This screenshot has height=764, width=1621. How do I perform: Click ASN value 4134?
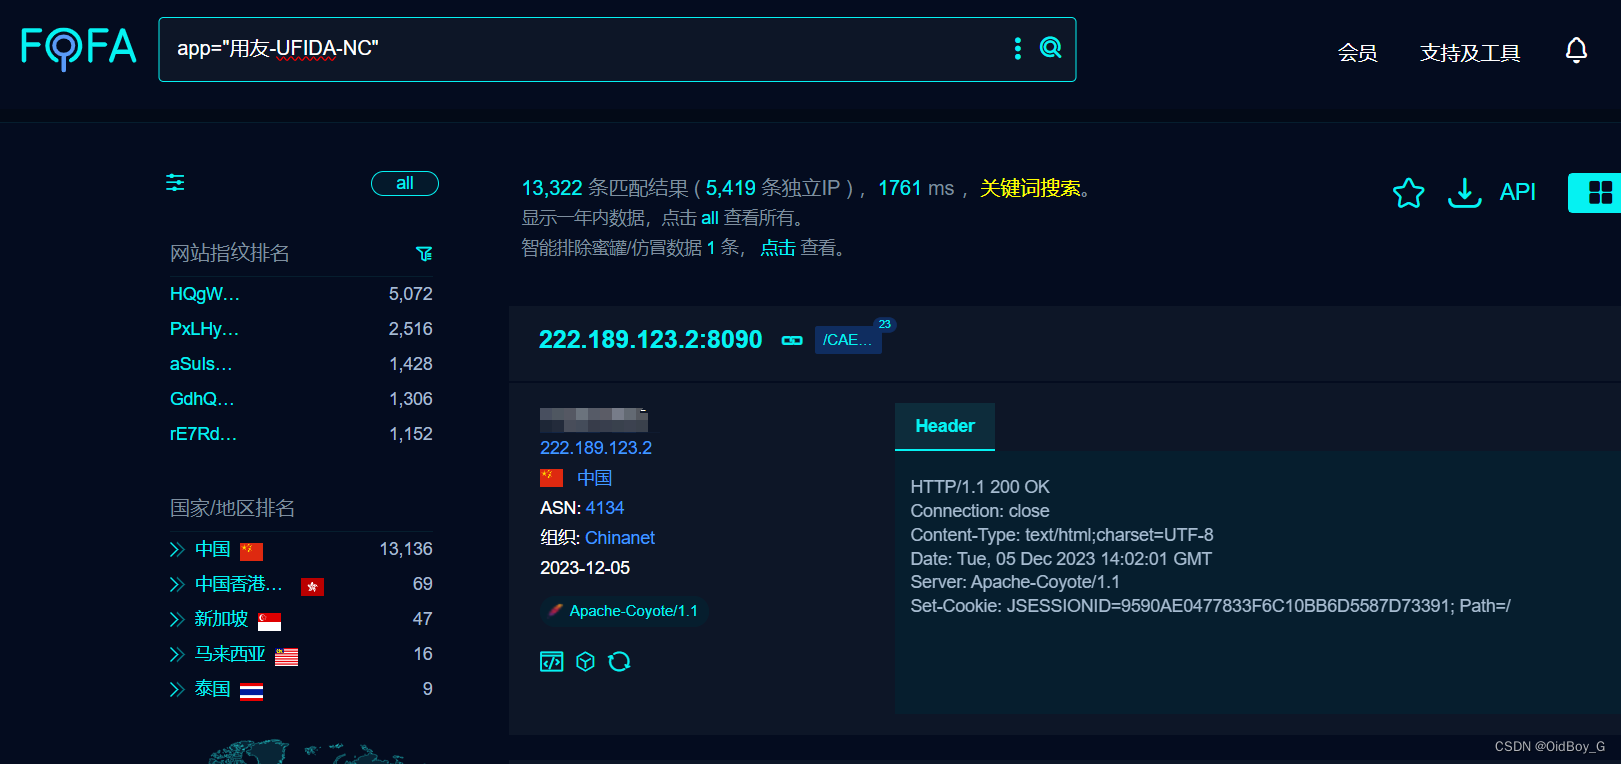point(605,508)
